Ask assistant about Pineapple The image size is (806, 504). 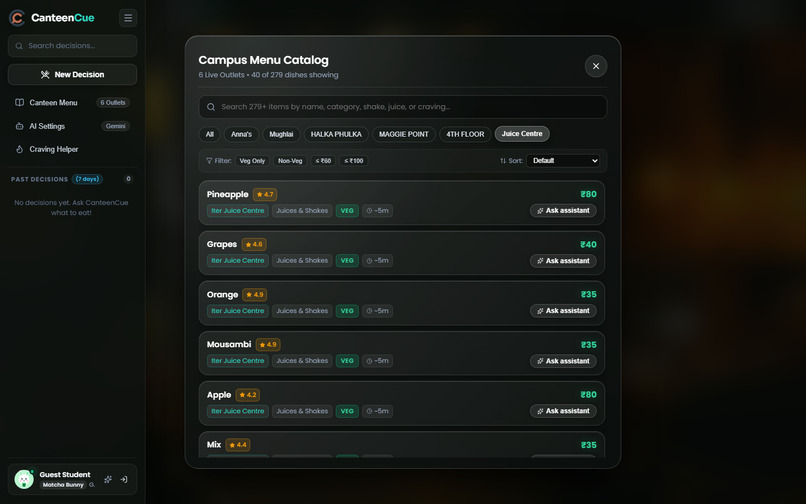pos(563,211)
